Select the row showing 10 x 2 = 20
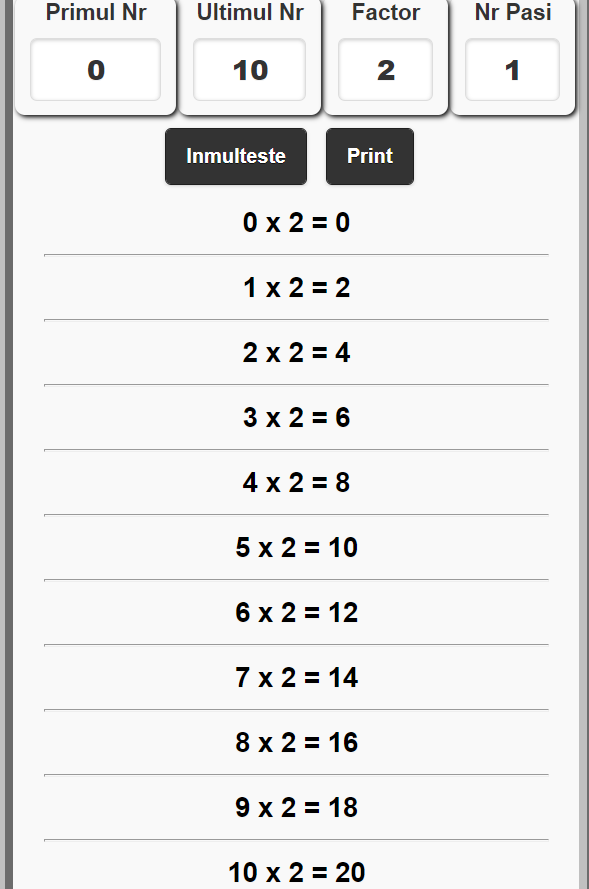589x889 pixels. (295, 870)
